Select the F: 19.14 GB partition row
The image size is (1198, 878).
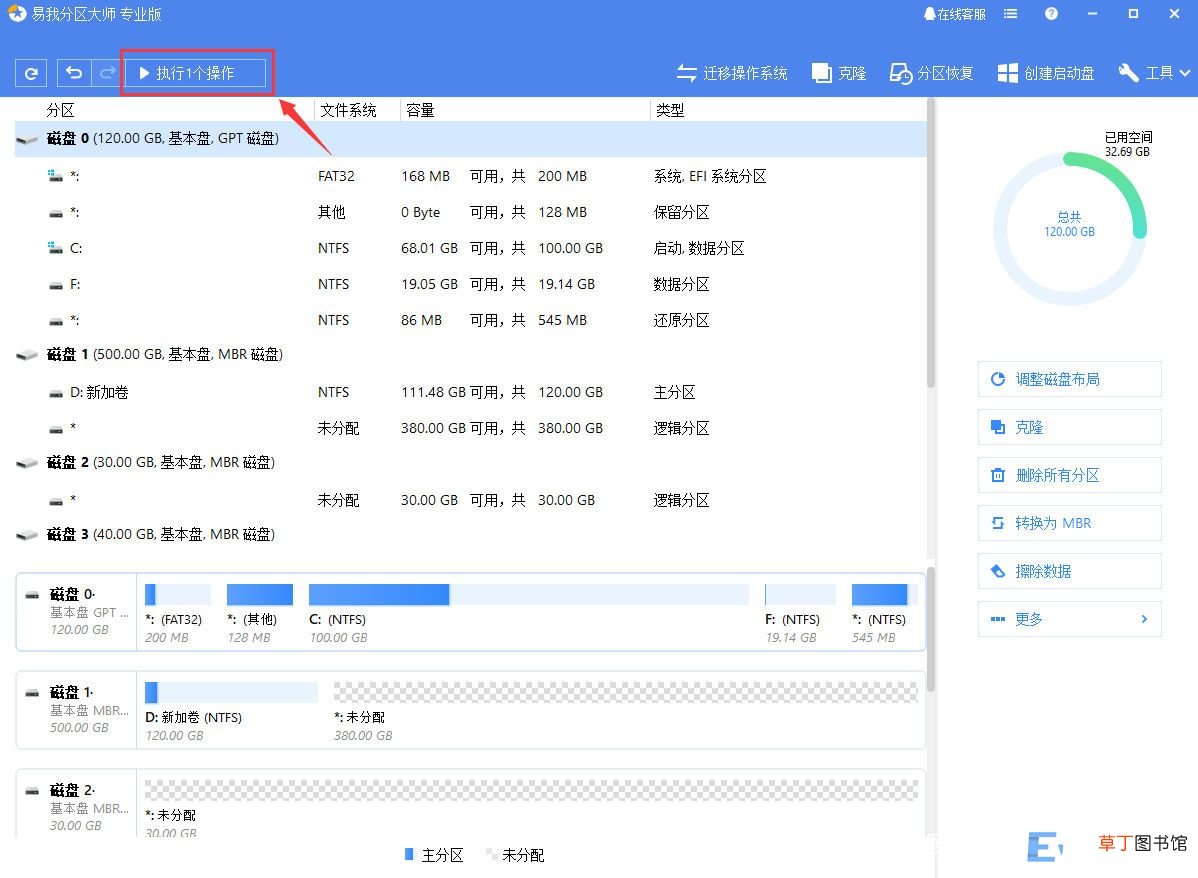pyautogui.click(x=471, y=284)
